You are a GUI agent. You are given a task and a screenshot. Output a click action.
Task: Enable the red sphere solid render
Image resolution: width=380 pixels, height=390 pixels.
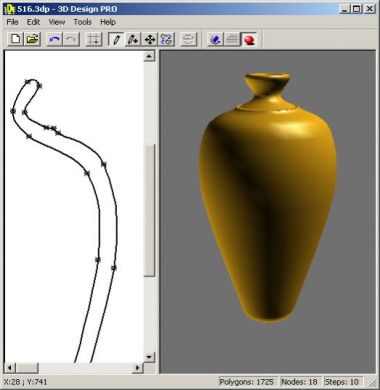249,39
